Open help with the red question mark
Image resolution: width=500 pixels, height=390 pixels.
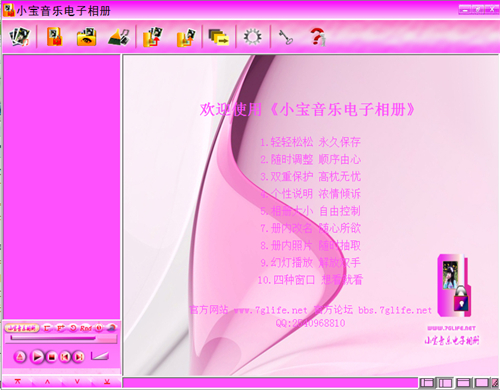pos(318,37)
